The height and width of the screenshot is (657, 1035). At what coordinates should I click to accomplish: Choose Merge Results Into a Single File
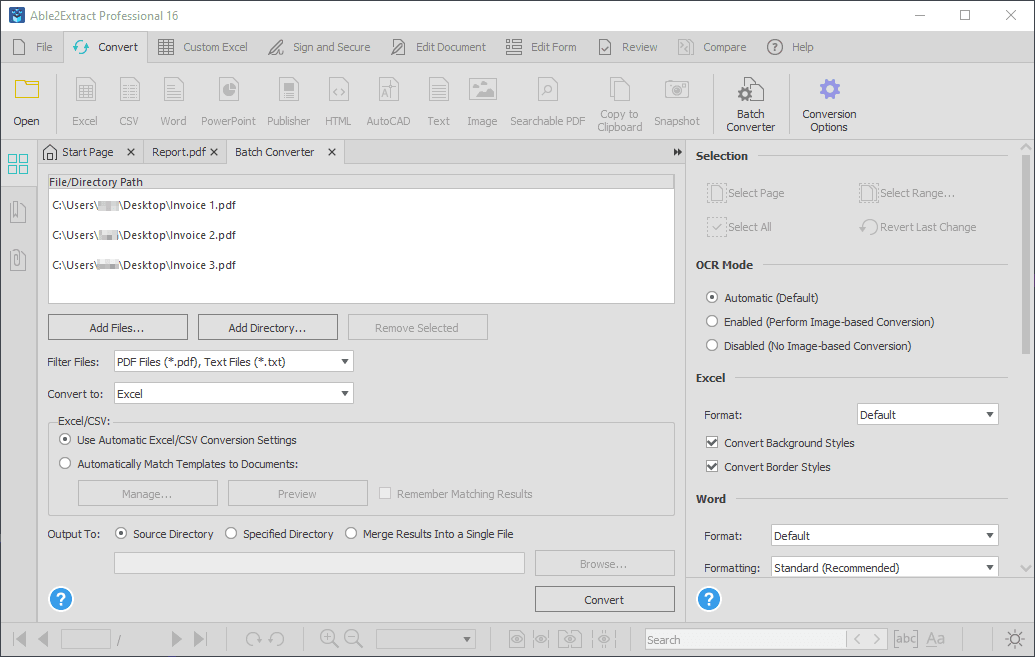point(351,533)
